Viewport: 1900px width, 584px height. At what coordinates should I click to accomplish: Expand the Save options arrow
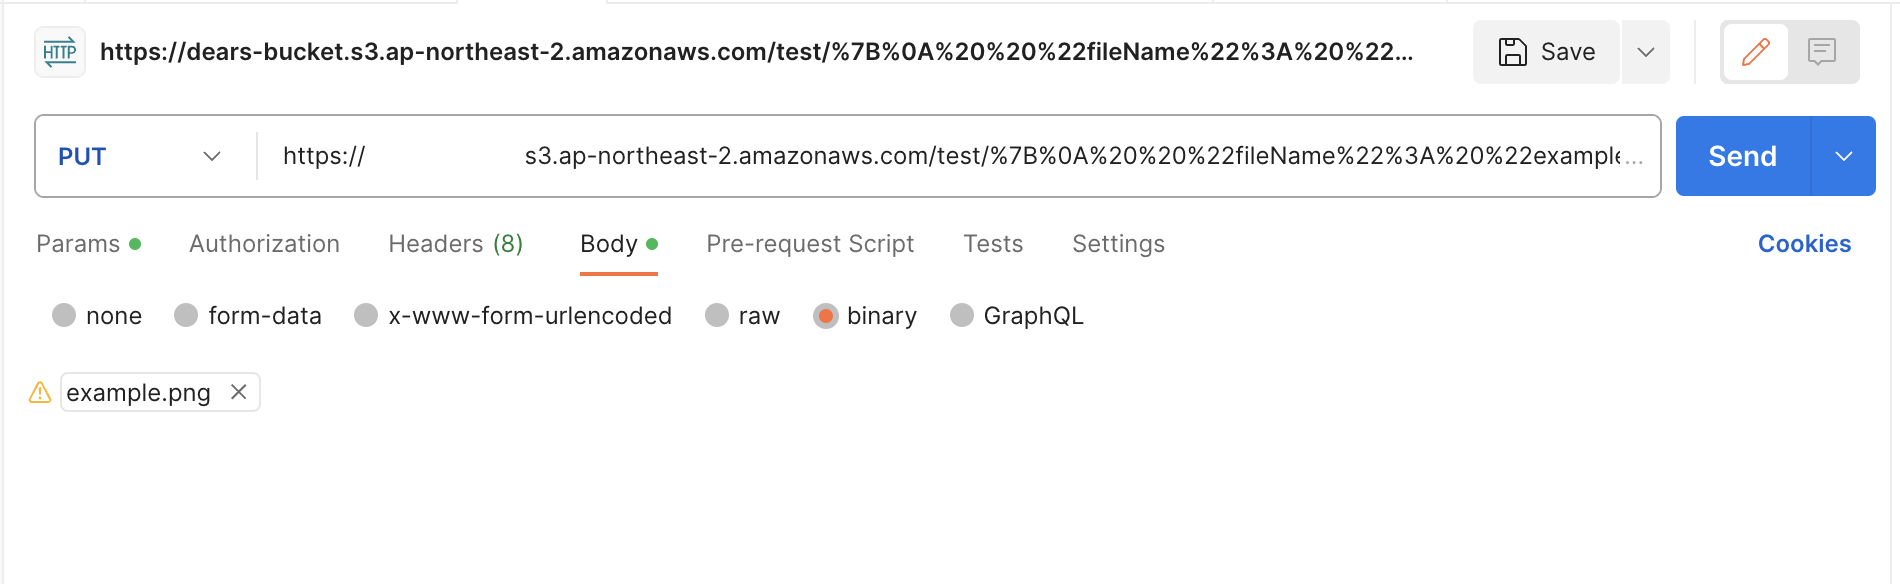tap(1646, 52)
